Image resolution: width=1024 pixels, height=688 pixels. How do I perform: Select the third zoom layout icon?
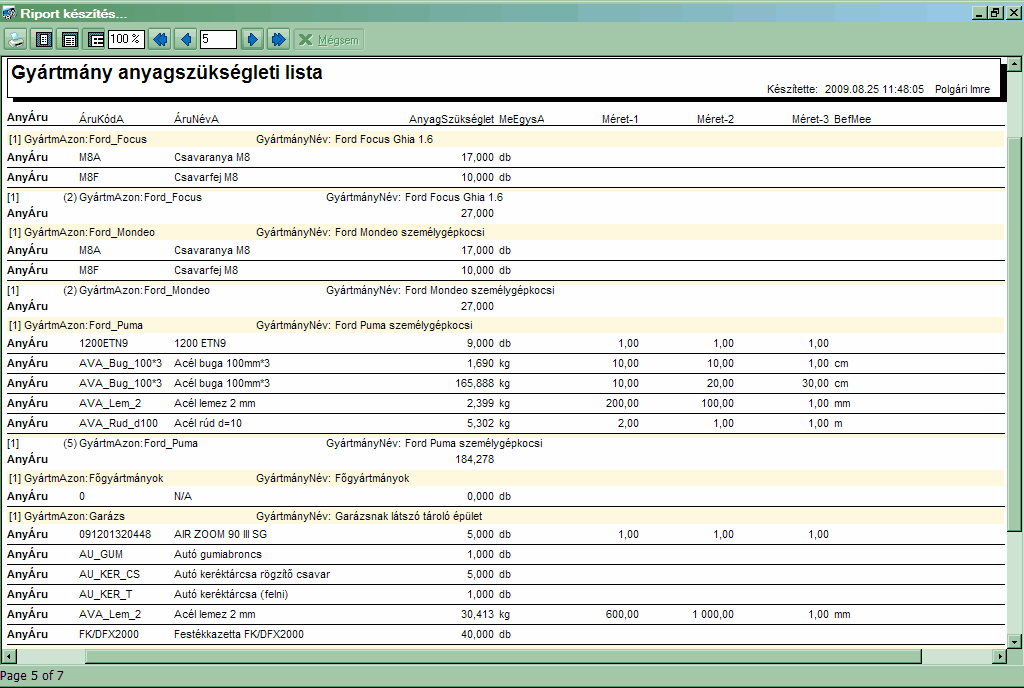(x=95, y=40)
